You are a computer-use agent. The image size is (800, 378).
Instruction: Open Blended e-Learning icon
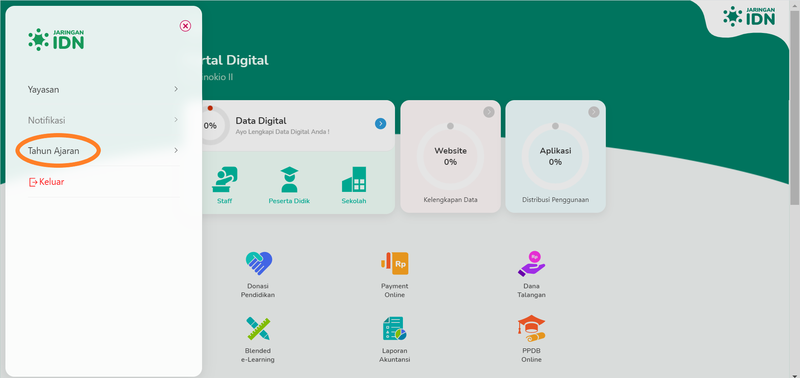click(258, 329)
